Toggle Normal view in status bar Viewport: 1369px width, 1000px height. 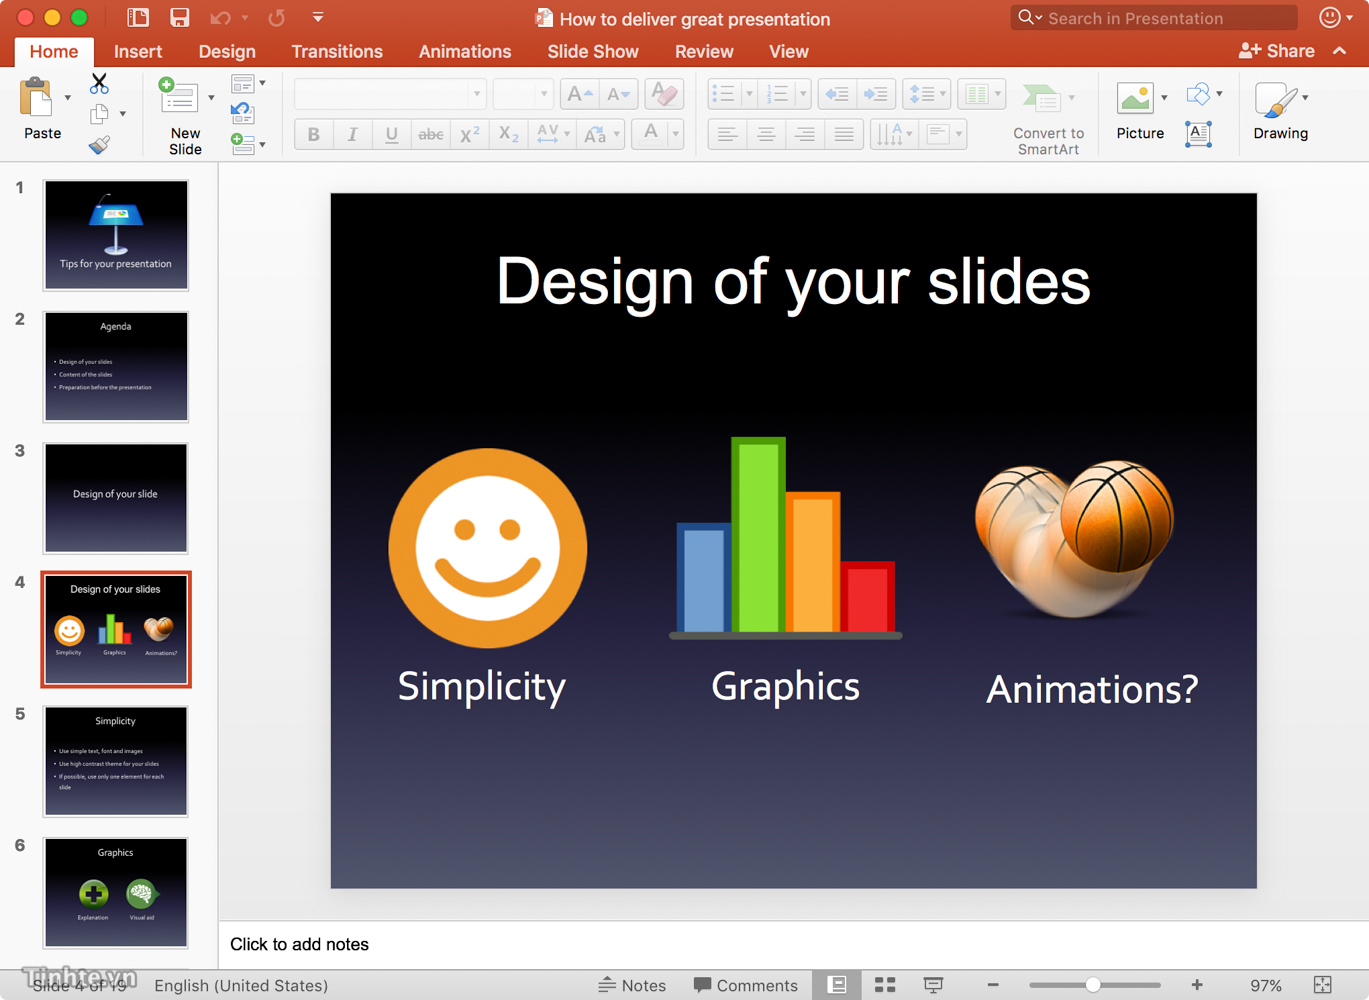coord(837,985)
